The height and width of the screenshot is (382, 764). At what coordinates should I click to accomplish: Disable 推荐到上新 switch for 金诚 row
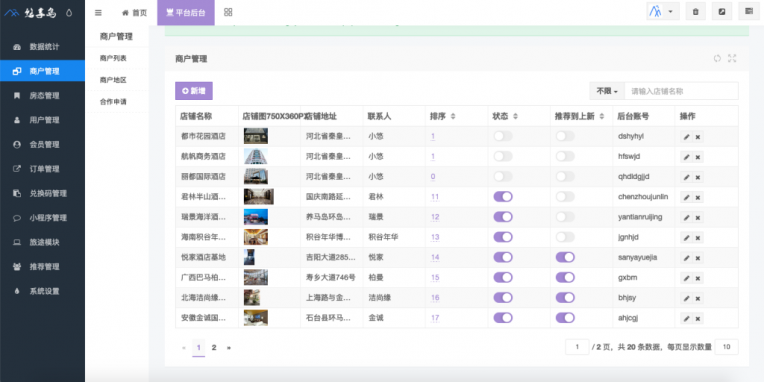coord(565,318)
